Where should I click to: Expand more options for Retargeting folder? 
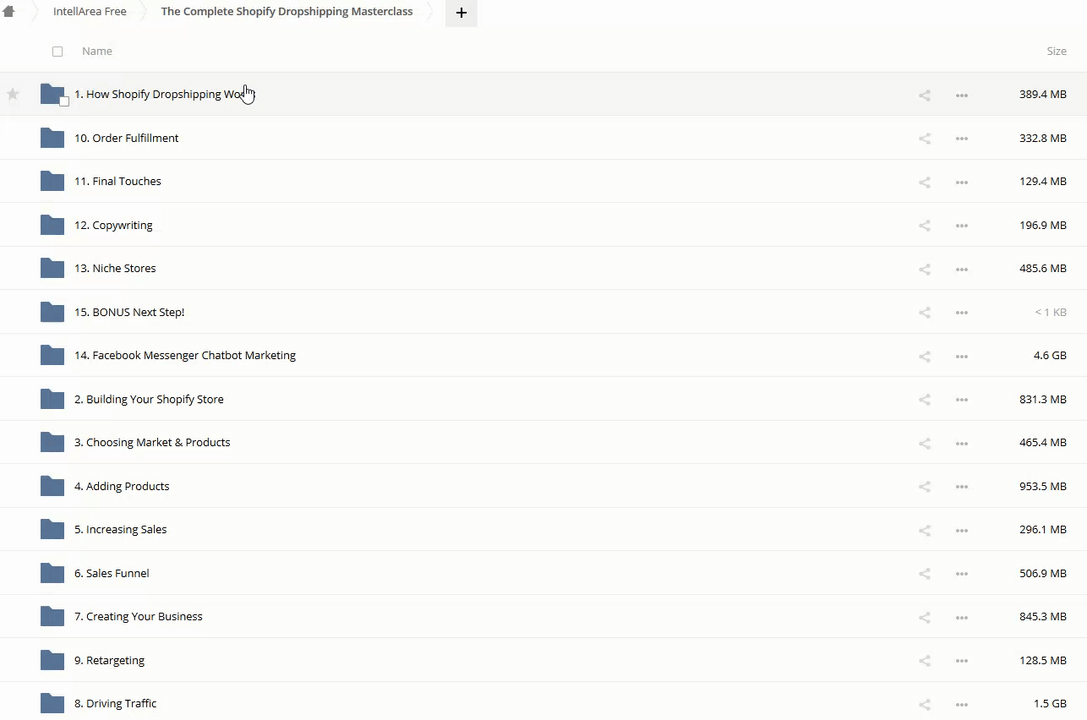pyautogui.click(x=961, y=661)
